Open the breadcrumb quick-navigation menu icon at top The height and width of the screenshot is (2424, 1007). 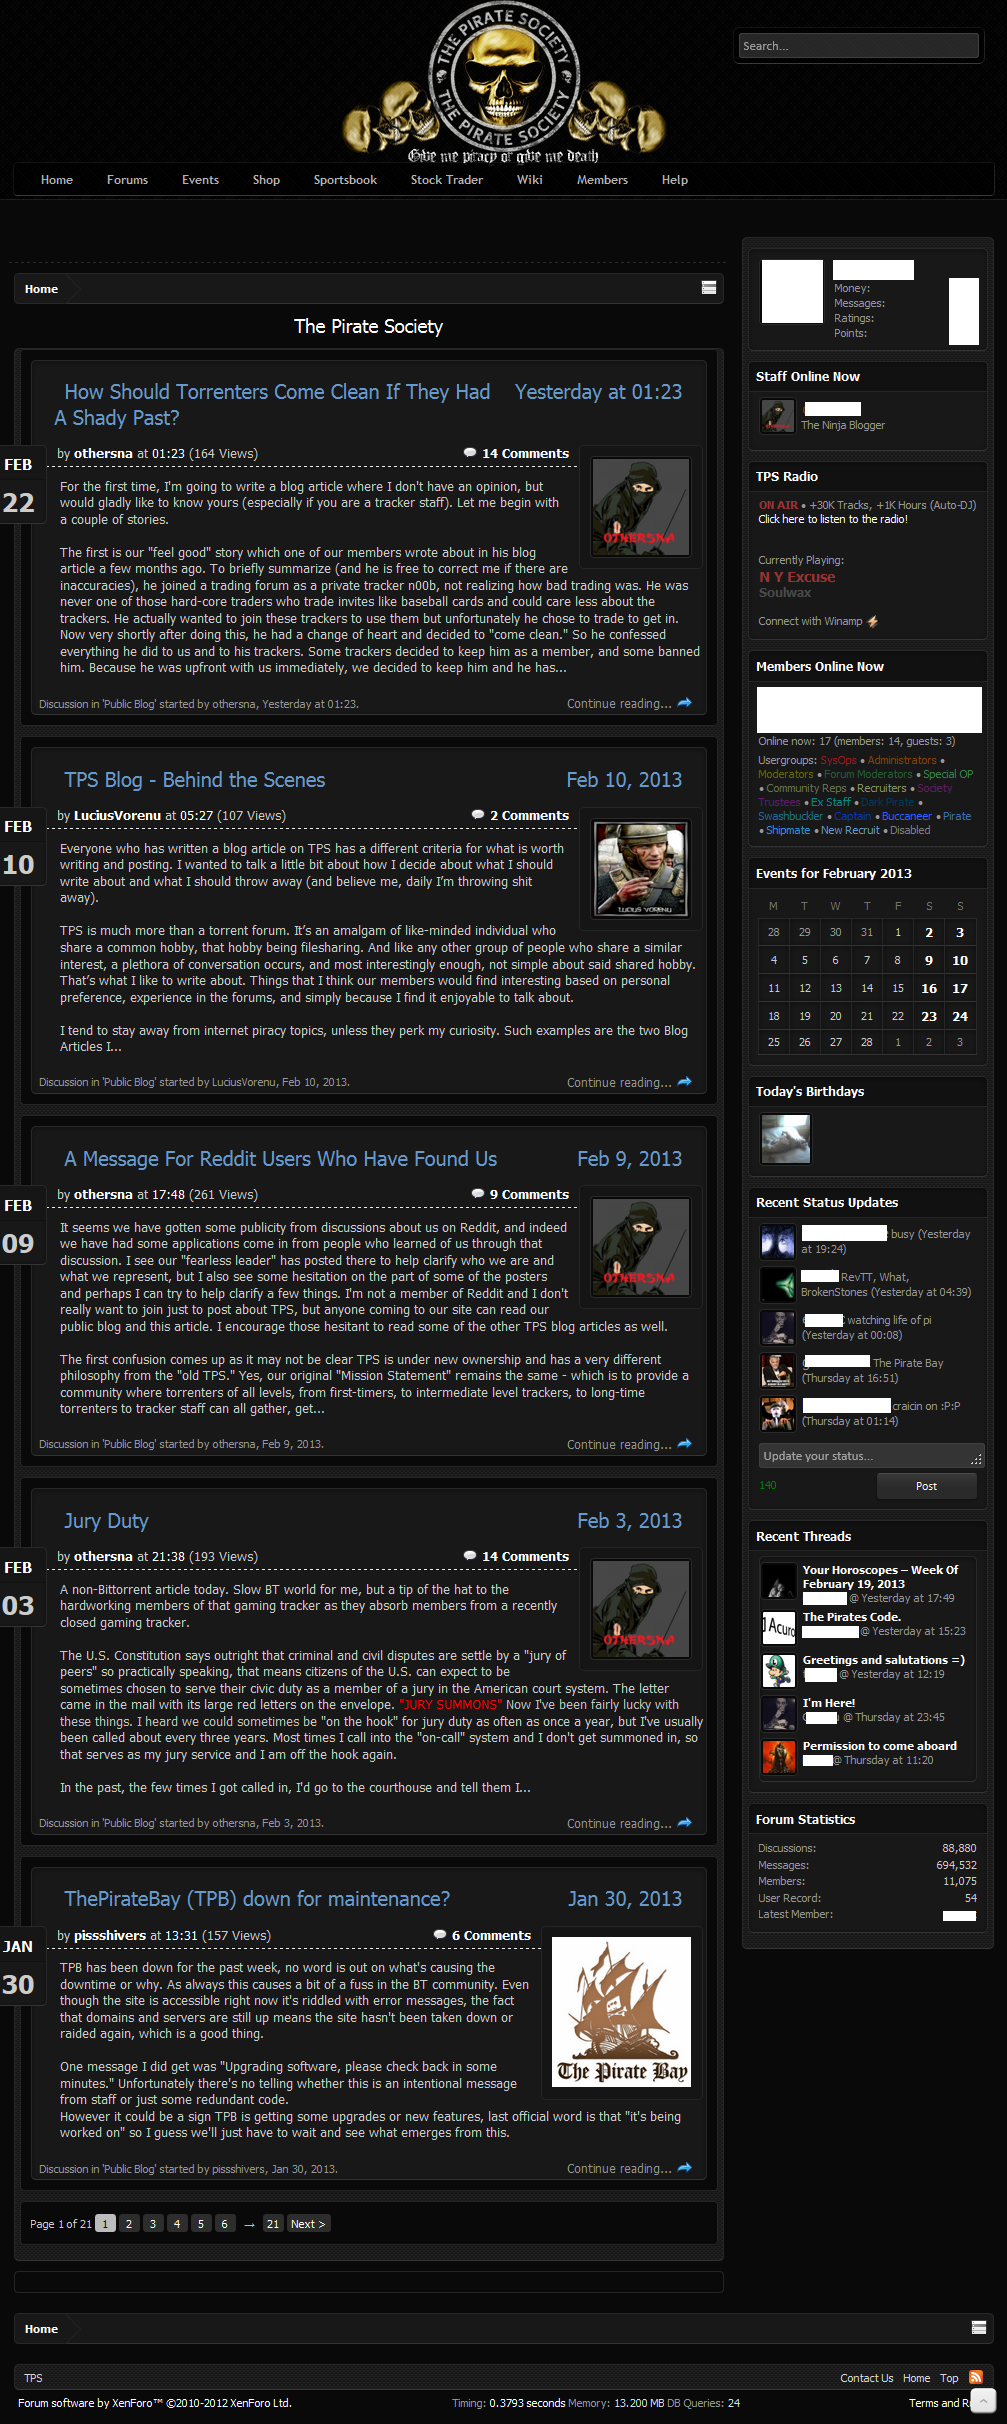coord(709,288)
